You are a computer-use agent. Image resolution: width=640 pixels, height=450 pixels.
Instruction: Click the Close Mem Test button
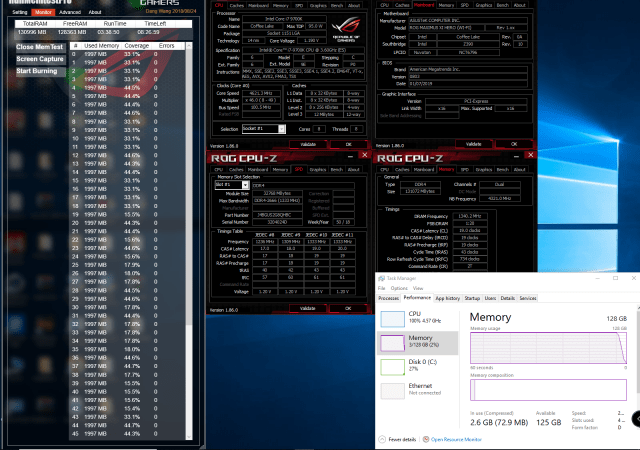pos(40,47)
